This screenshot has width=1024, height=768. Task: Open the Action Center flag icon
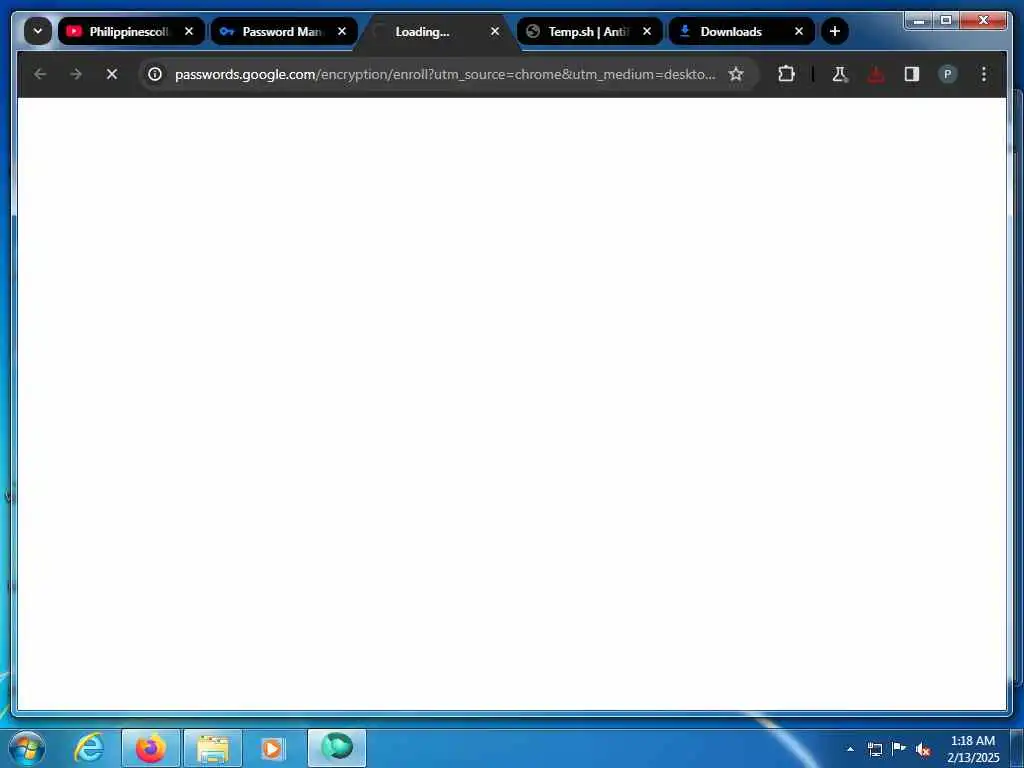click(x=899, y=748)
